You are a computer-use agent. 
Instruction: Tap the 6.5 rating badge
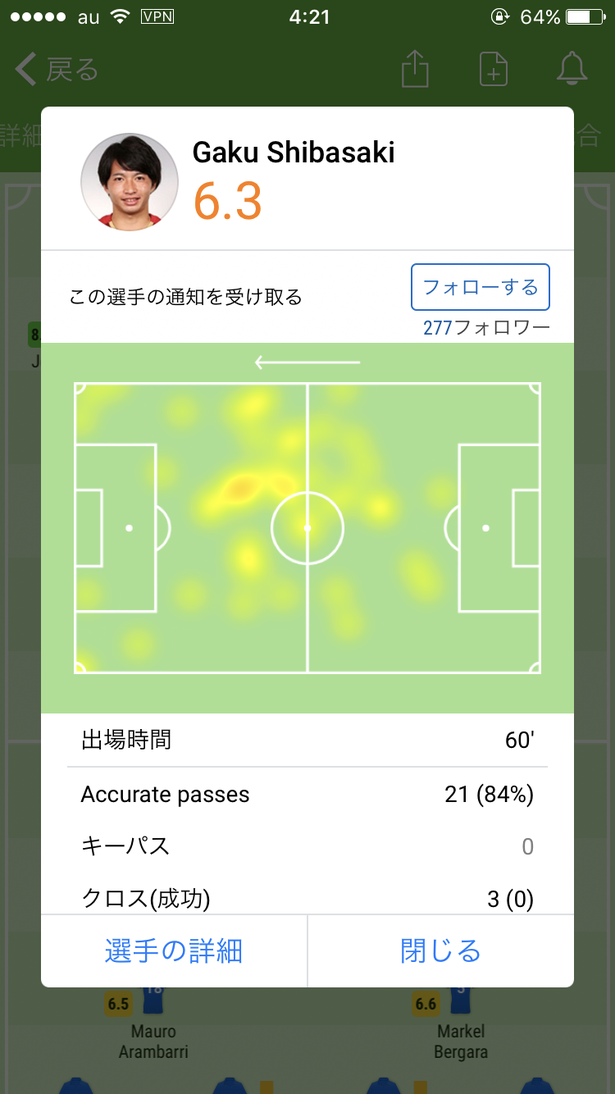[x=119, y=1004]
